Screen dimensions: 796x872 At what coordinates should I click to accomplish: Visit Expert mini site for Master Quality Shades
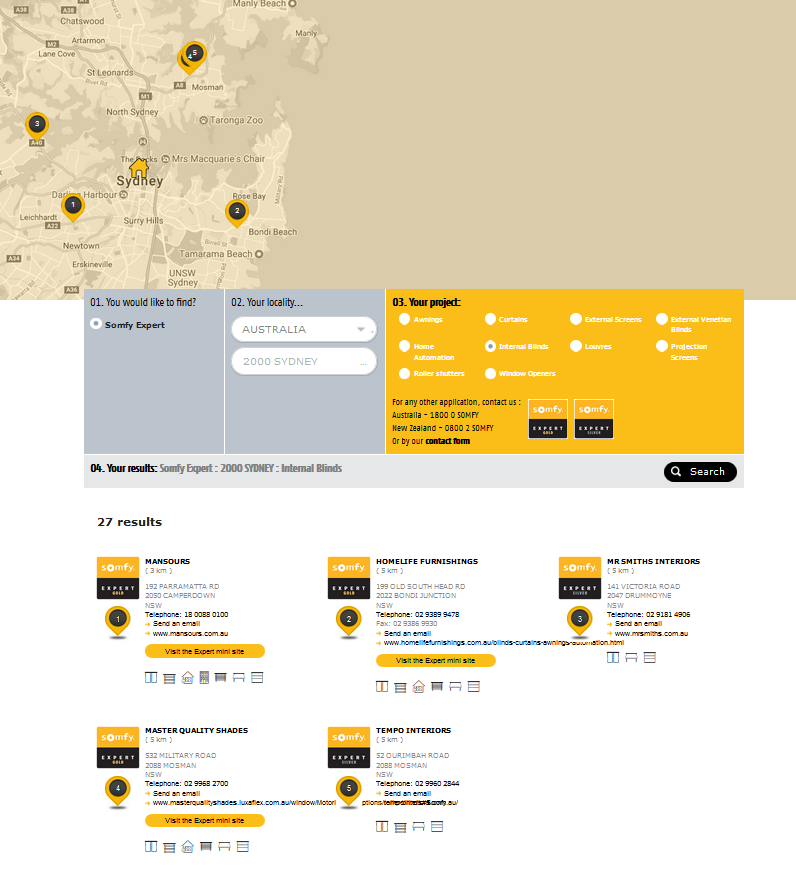[205, 820]
